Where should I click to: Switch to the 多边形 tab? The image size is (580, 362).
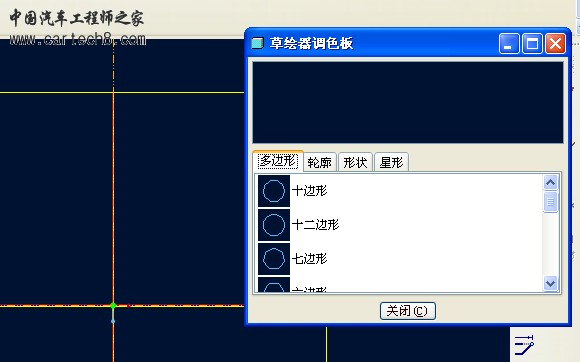[278, 161]
